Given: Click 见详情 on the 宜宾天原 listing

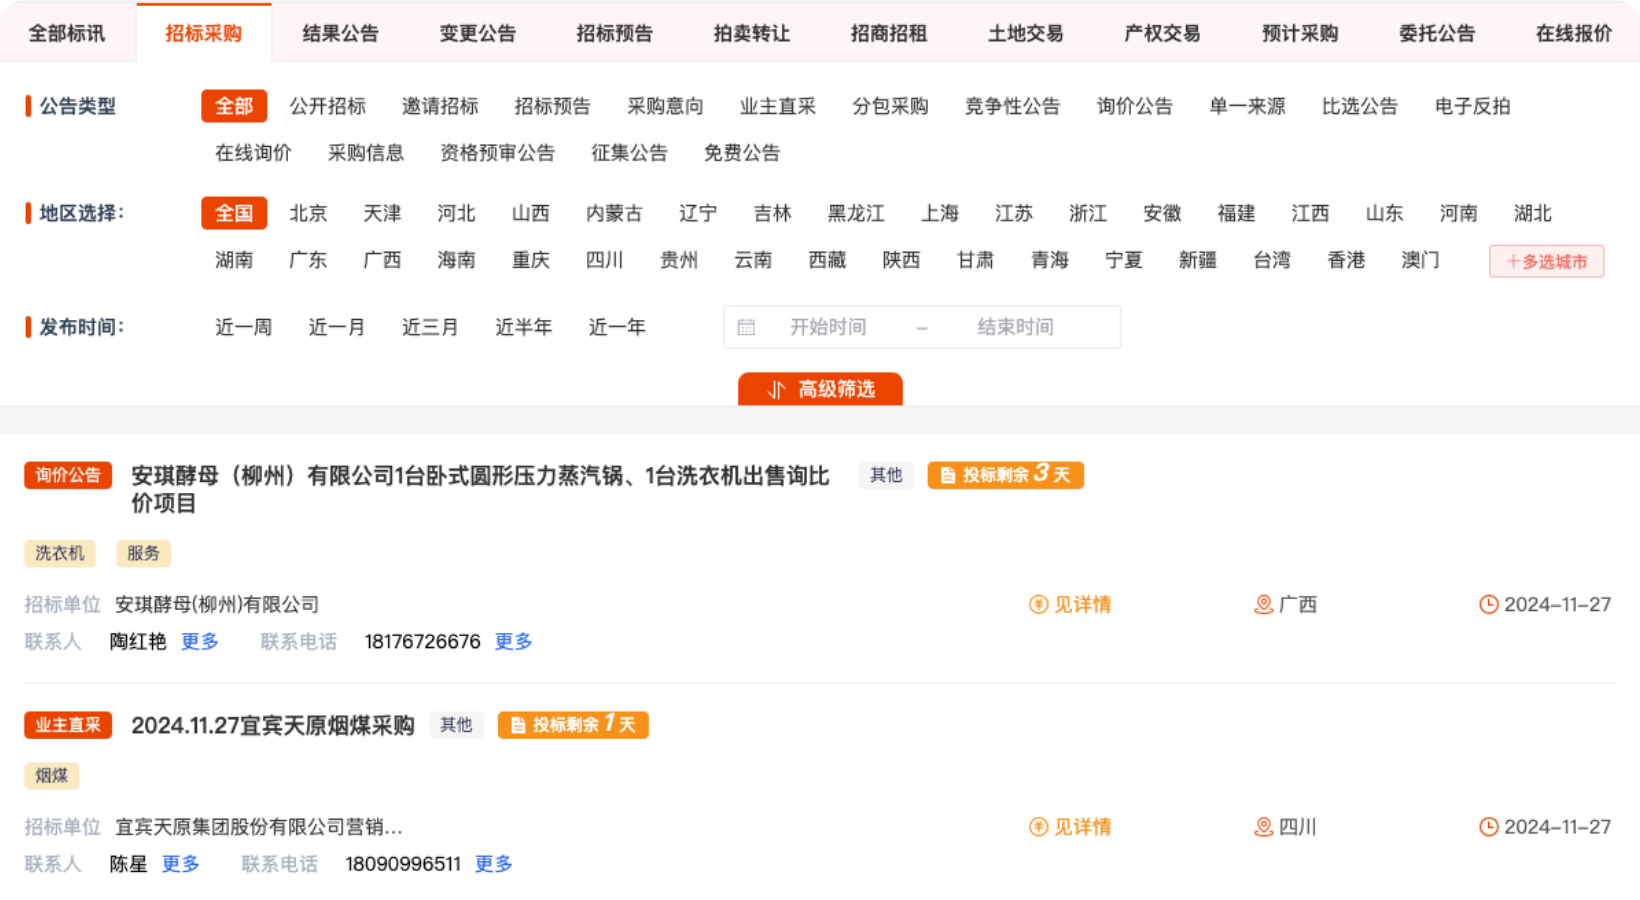Looking at the screenshot, I should 1082,827.
